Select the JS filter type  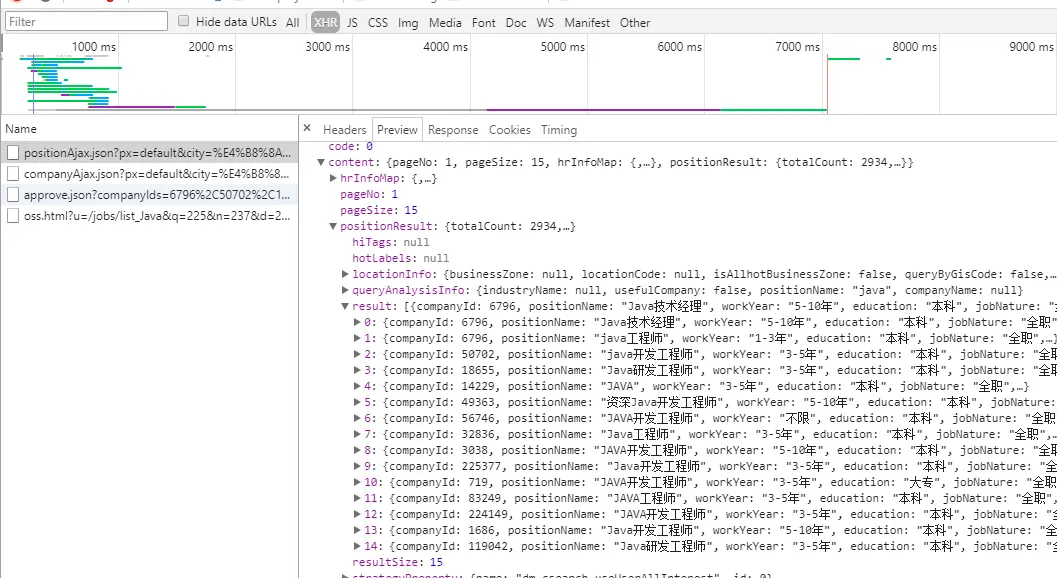click(x=353, y=22)
